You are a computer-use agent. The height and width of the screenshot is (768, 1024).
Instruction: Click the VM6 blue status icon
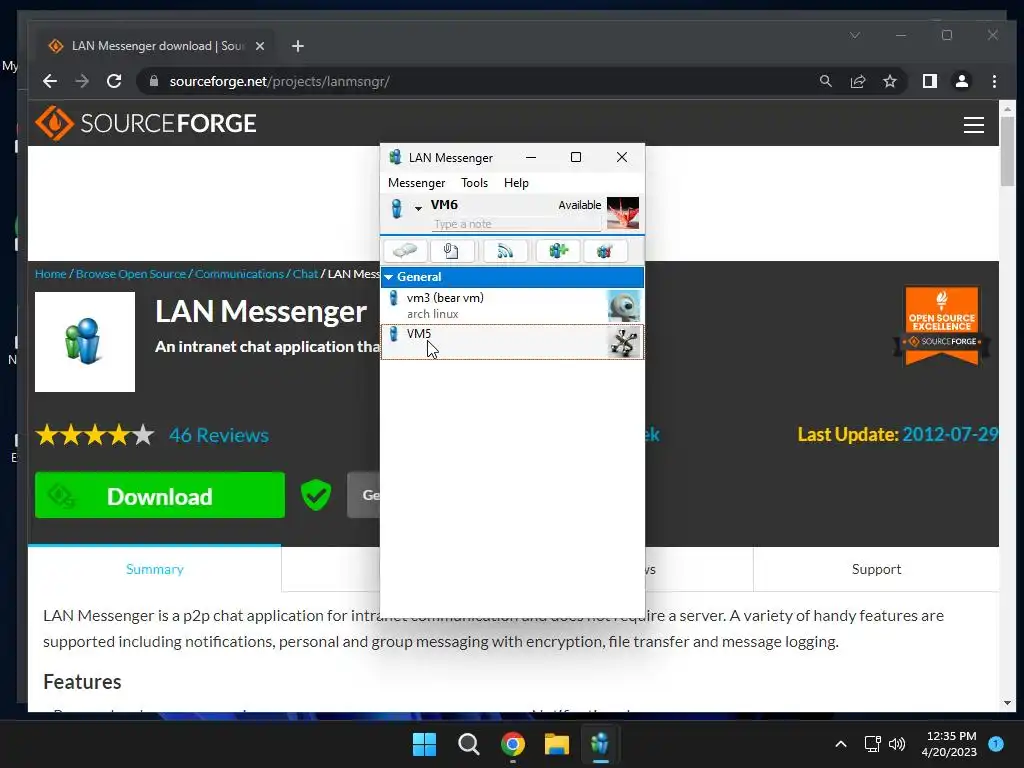396,208
